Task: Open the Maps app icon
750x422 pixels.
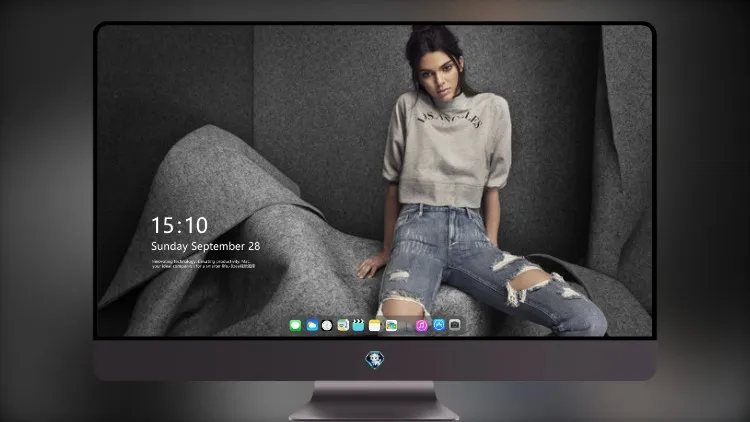Action: pyautogui.click(x=343, y=326)
